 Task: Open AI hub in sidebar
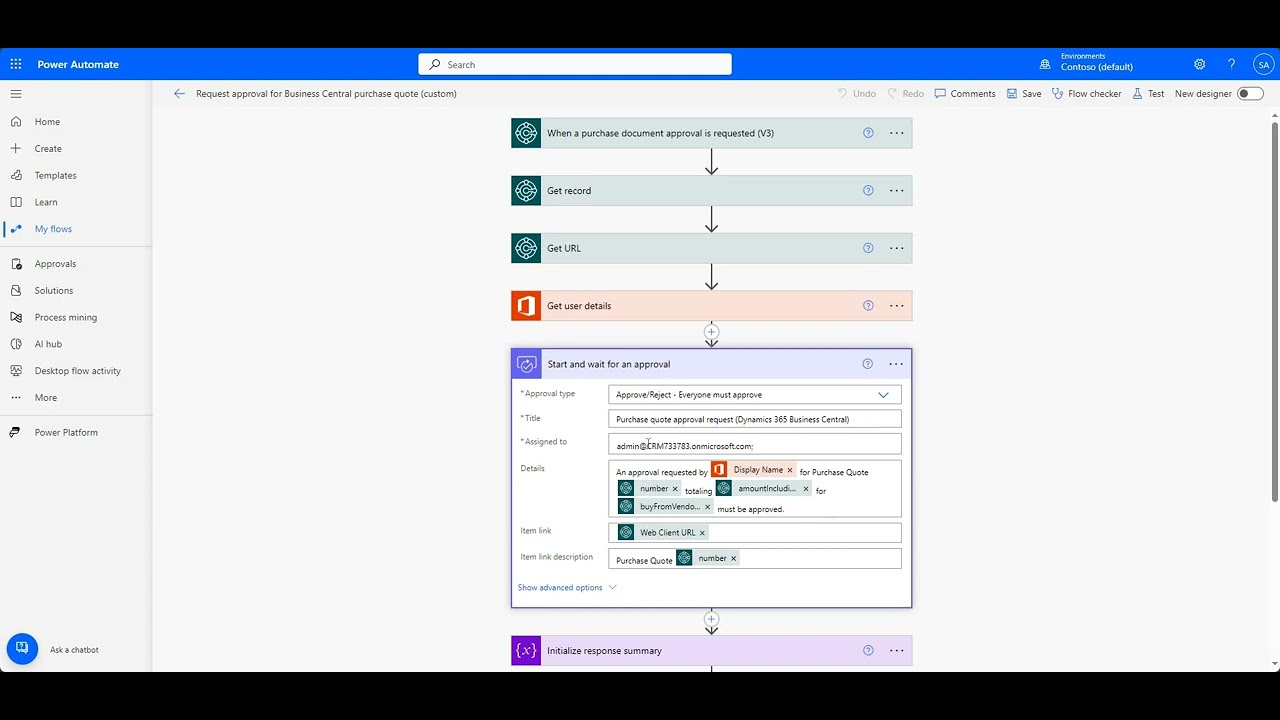coord(48,344)
